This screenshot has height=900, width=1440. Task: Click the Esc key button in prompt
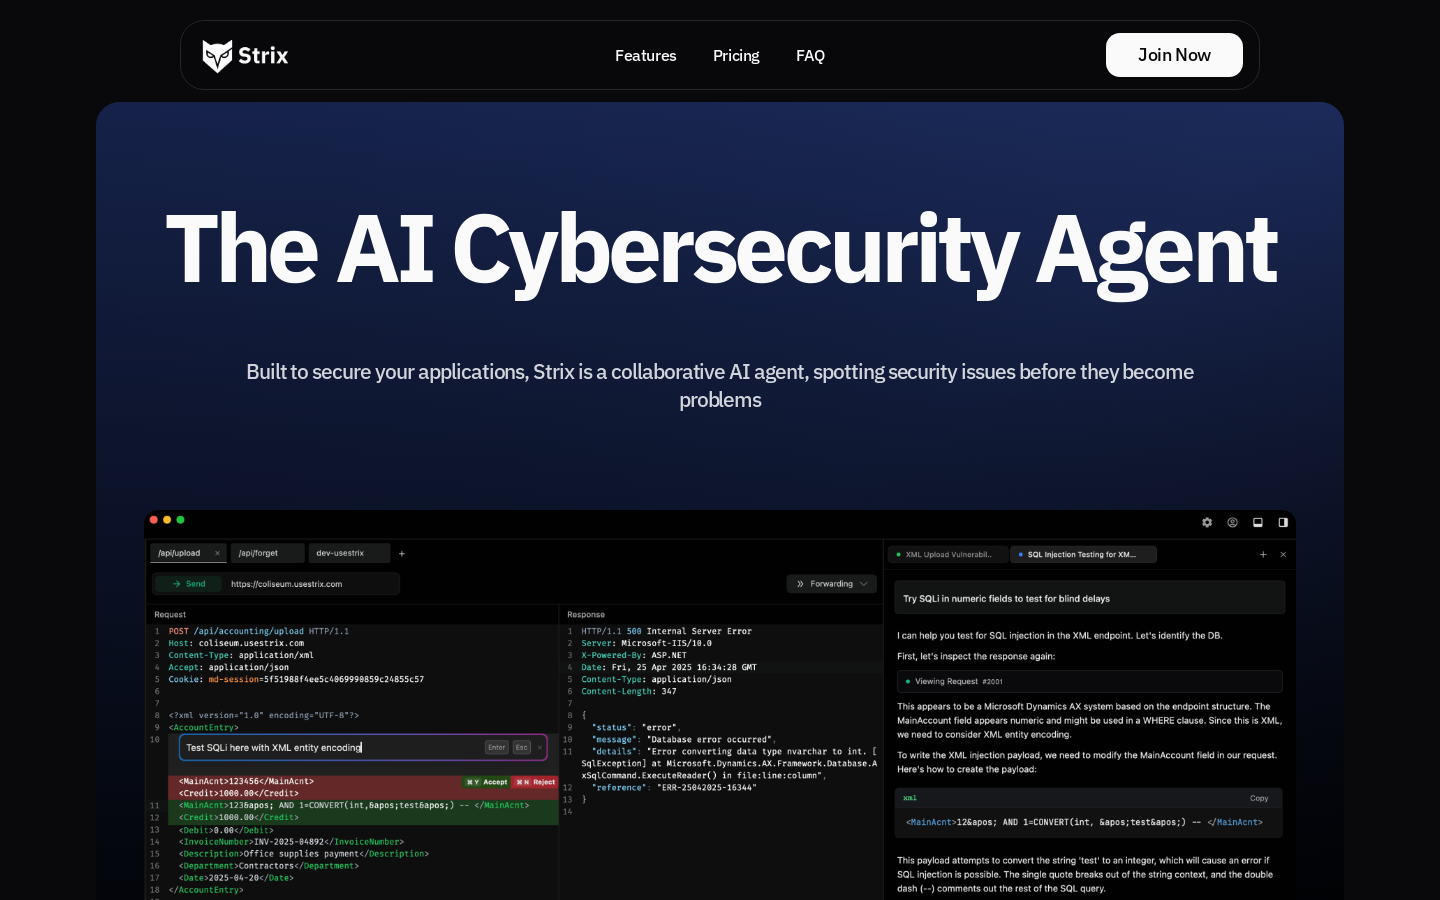point(522,747)
